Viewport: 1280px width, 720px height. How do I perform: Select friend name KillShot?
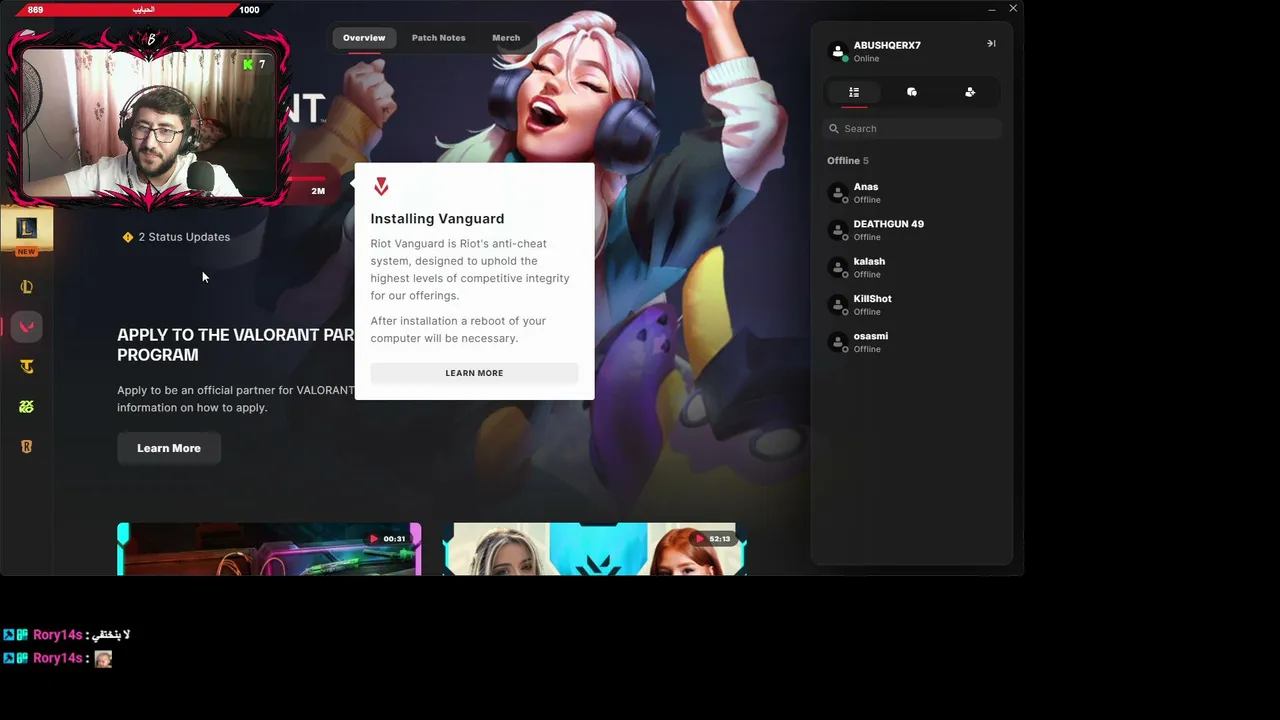coord(873,299)
